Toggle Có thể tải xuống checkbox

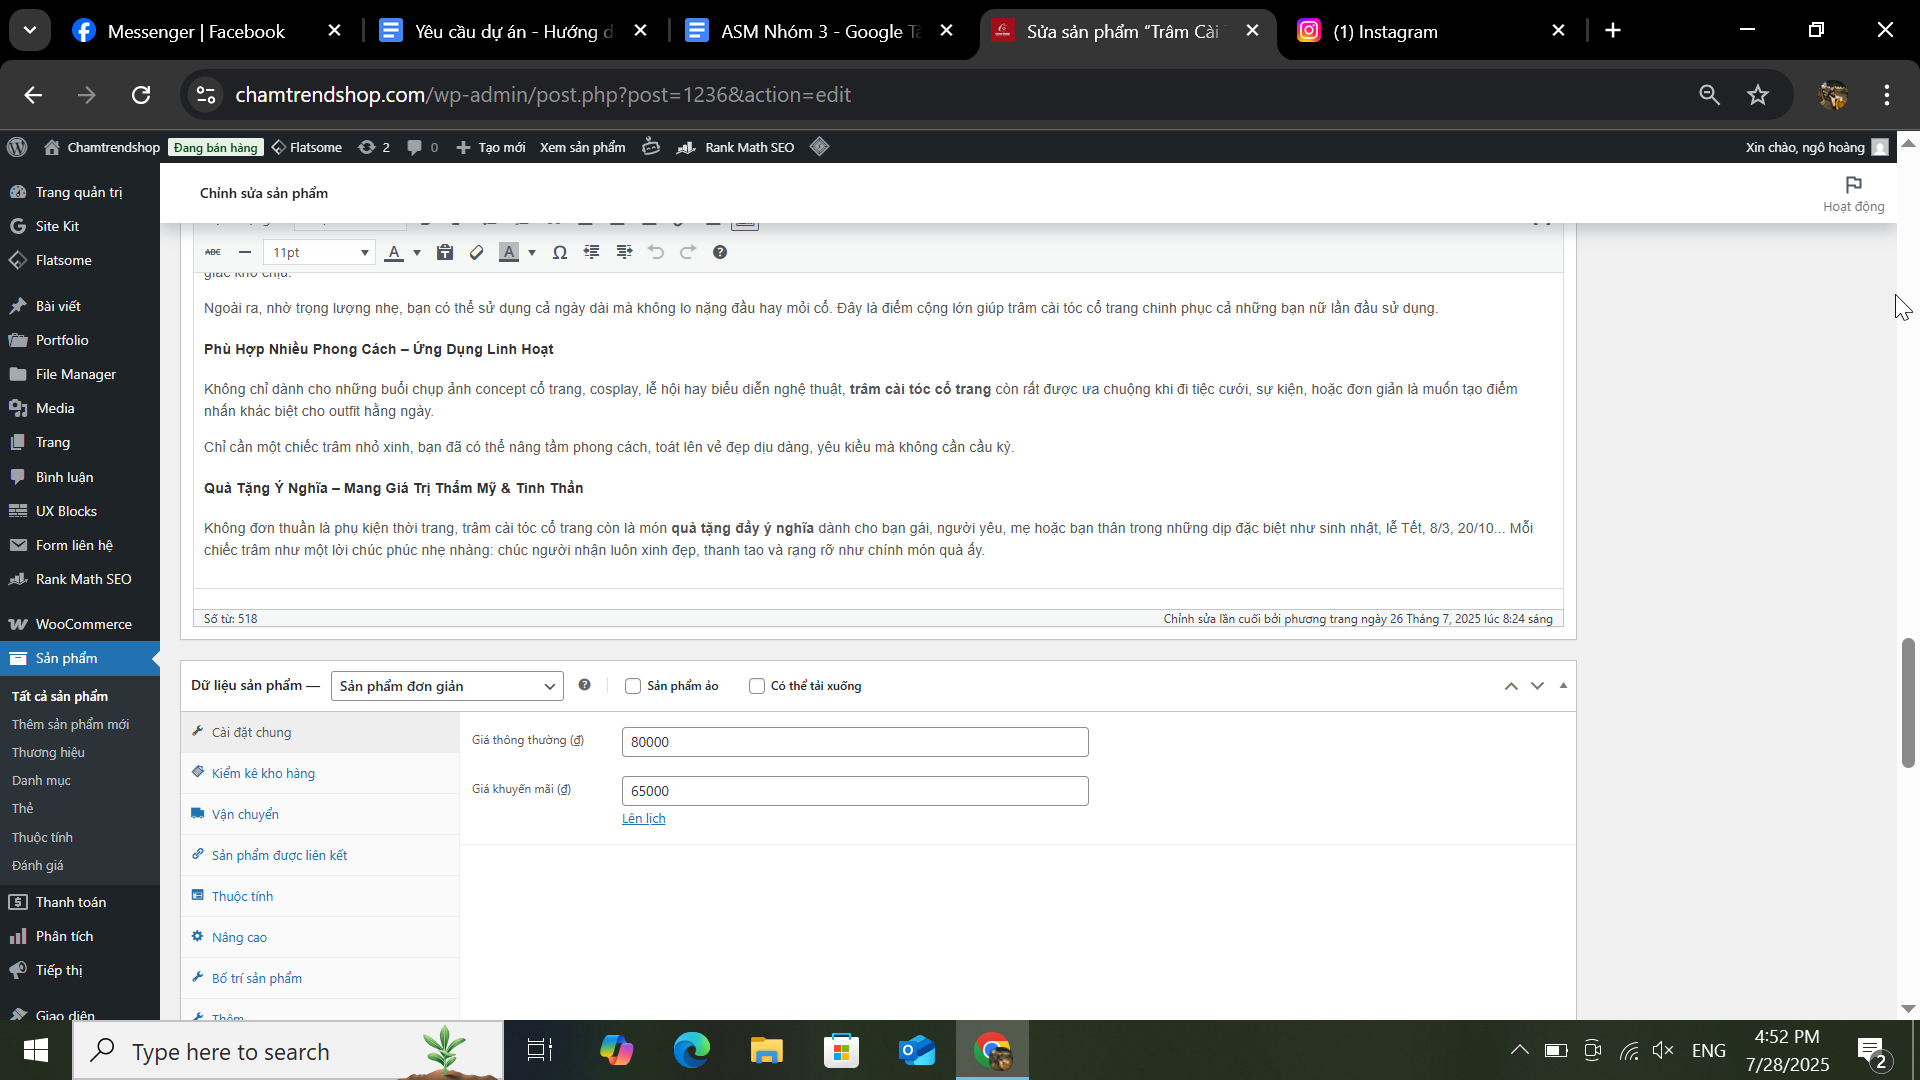[757, 686]
